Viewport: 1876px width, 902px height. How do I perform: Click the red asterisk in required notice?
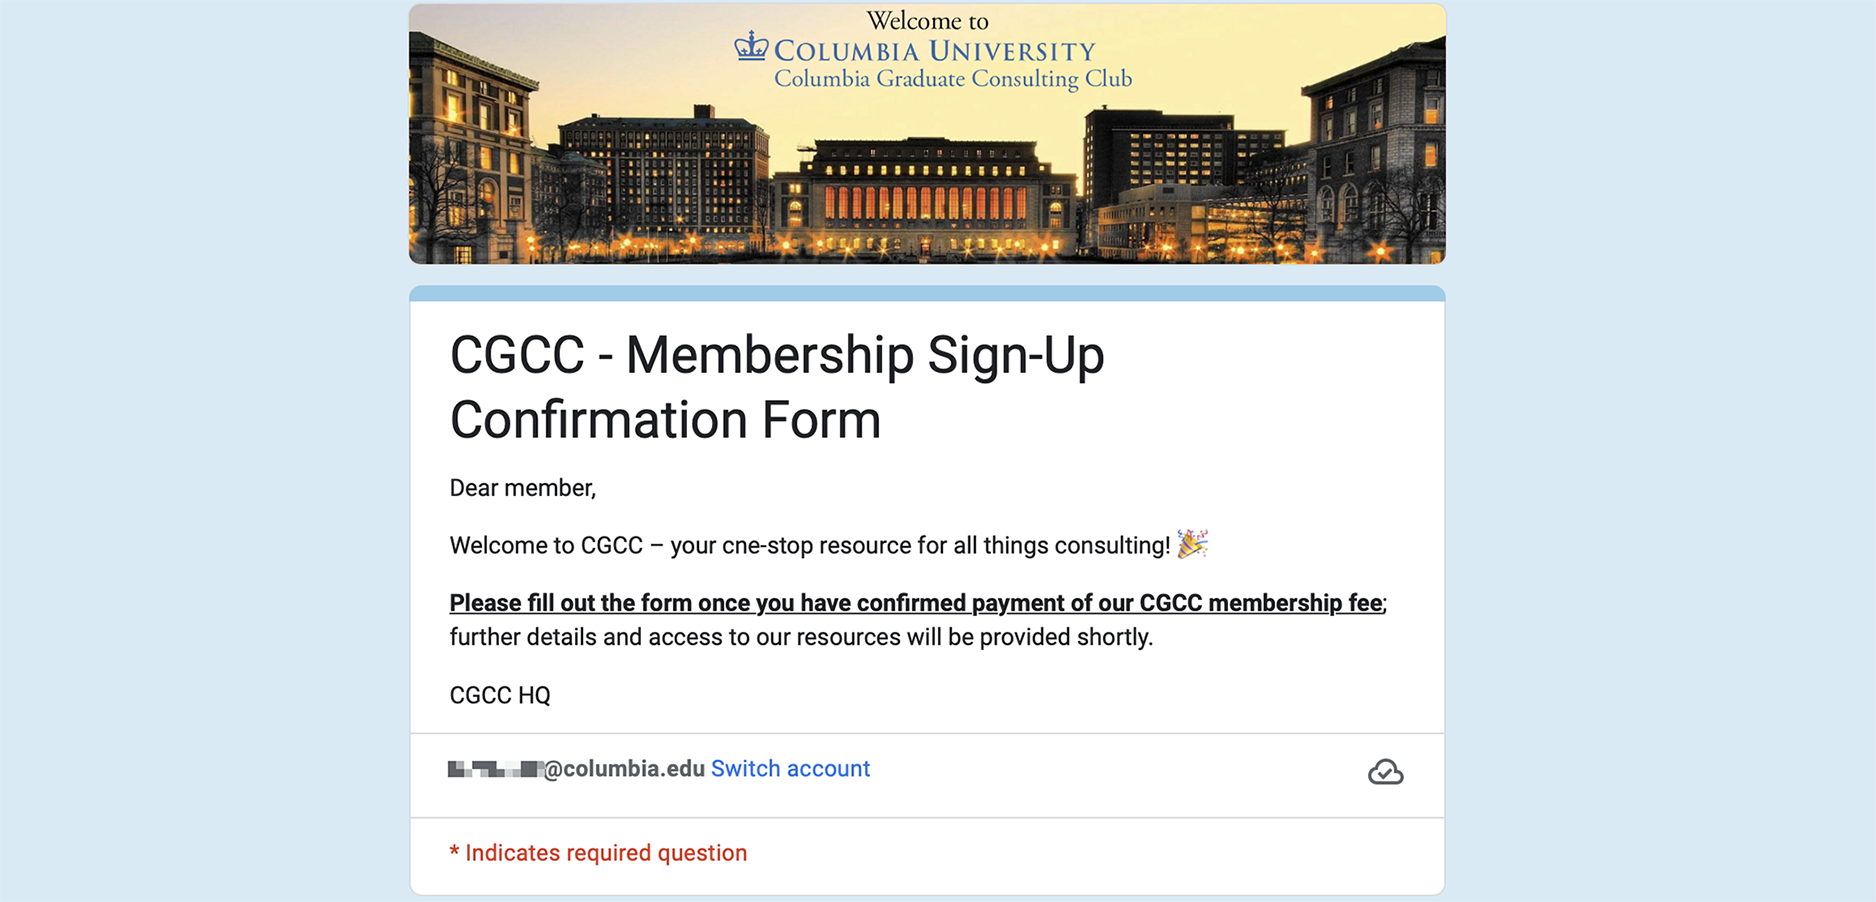454,852
